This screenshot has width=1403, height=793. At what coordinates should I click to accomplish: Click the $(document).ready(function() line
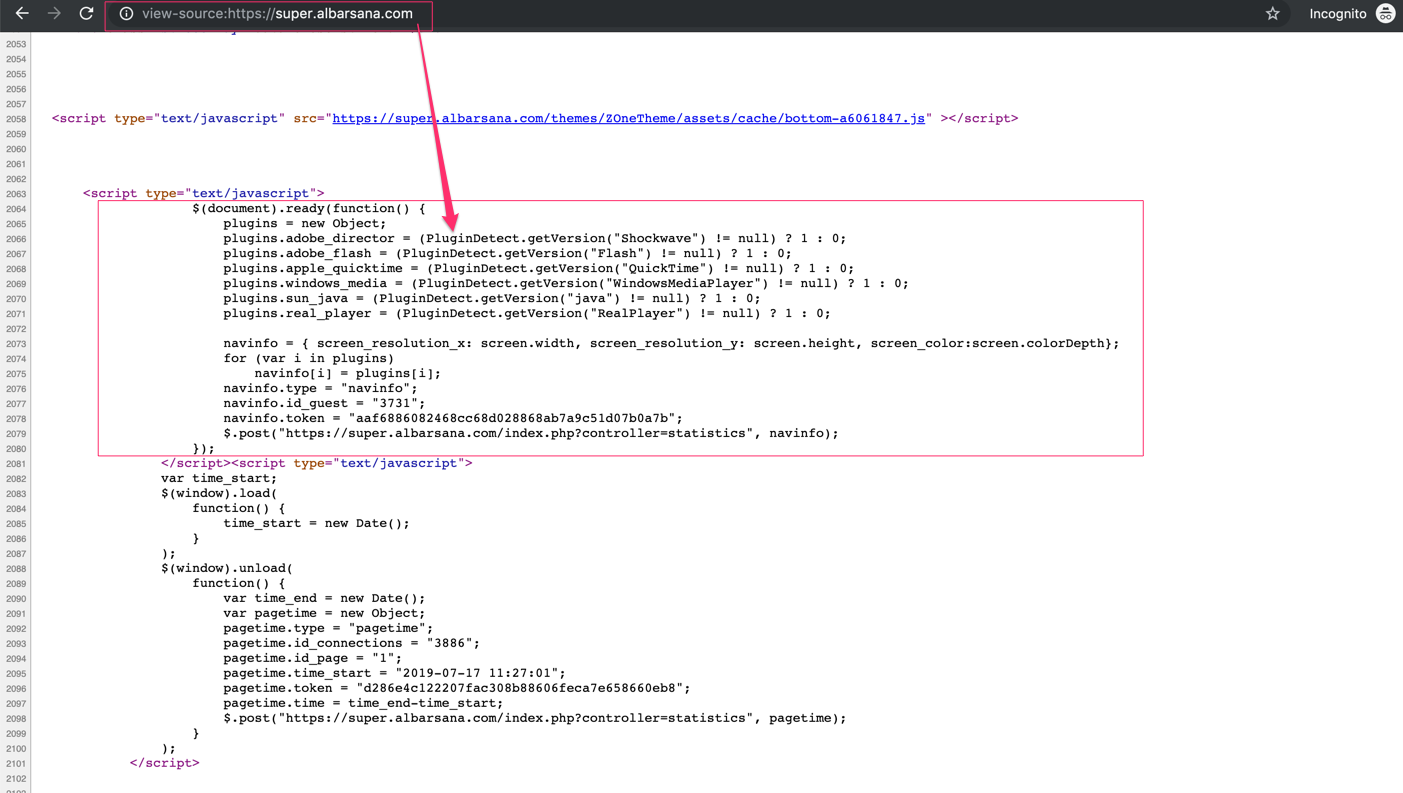click(308, 208)
